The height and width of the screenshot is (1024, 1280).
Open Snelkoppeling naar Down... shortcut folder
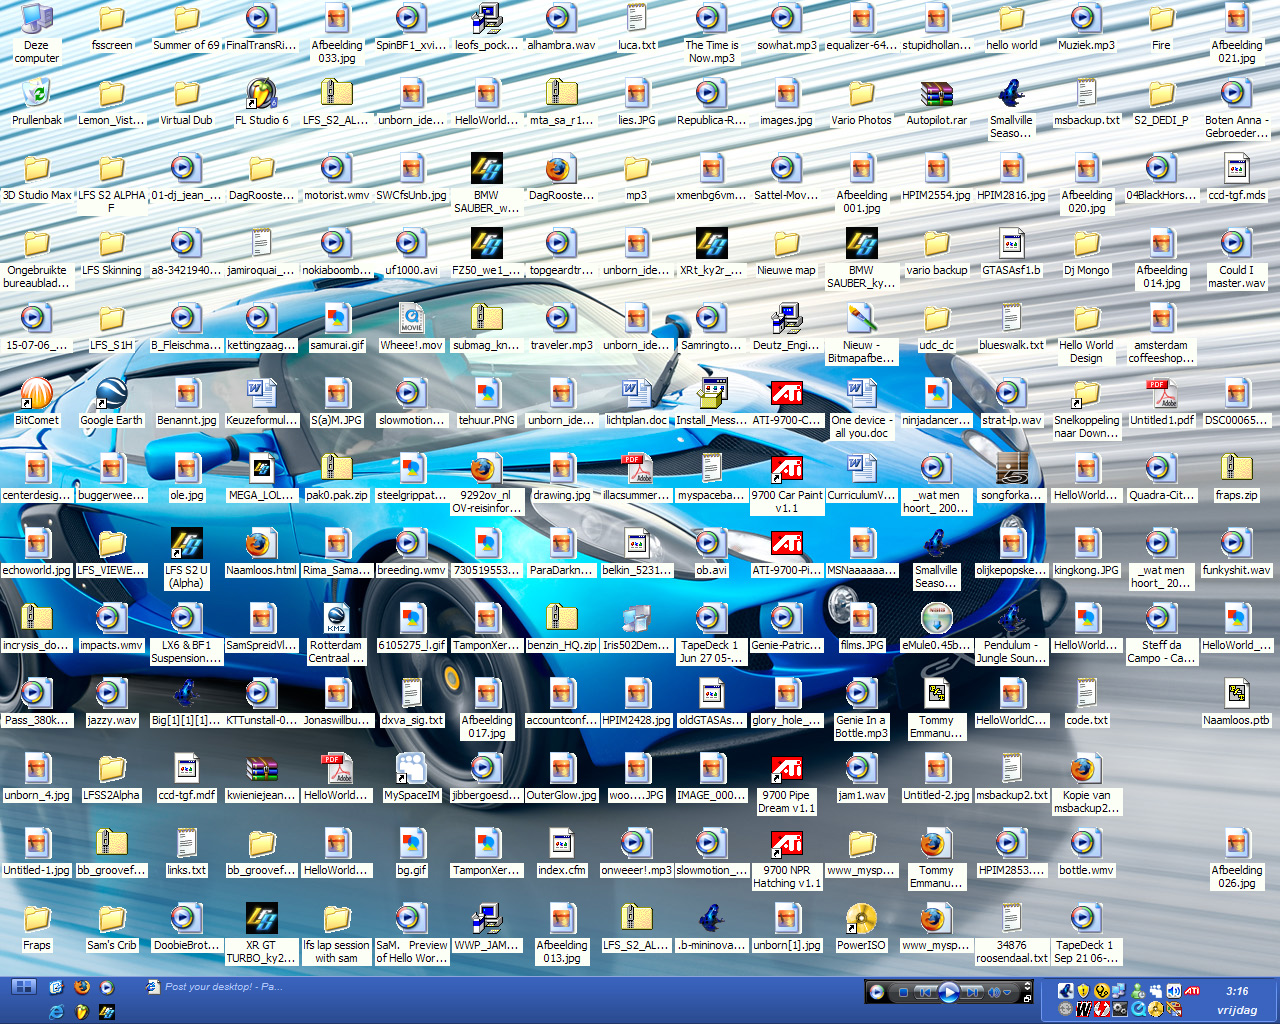(1086, 409)
